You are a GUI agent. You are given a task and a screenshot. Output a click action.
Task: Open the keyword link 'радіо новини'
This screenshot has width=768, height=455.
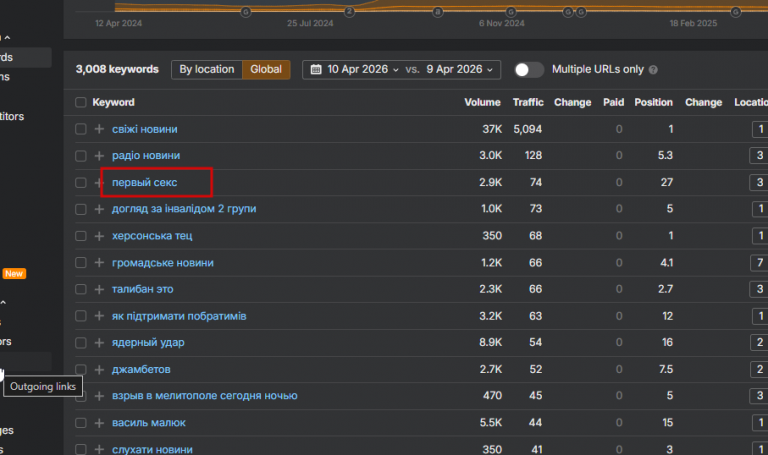point(146,156)
